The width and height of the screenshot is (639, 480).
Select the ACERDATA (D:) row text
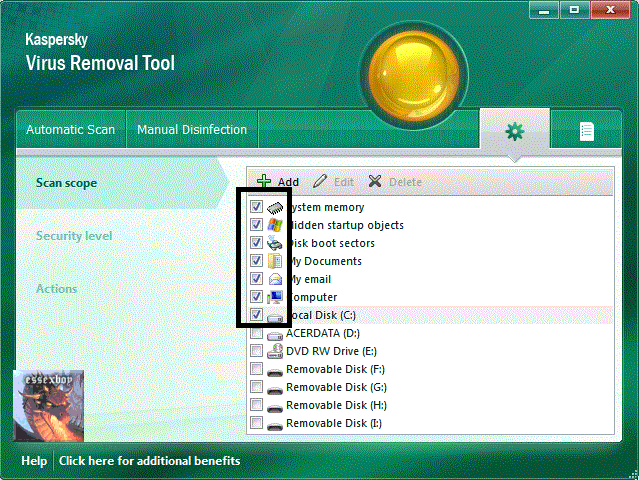pyautogui.click(x=323, y=333)
